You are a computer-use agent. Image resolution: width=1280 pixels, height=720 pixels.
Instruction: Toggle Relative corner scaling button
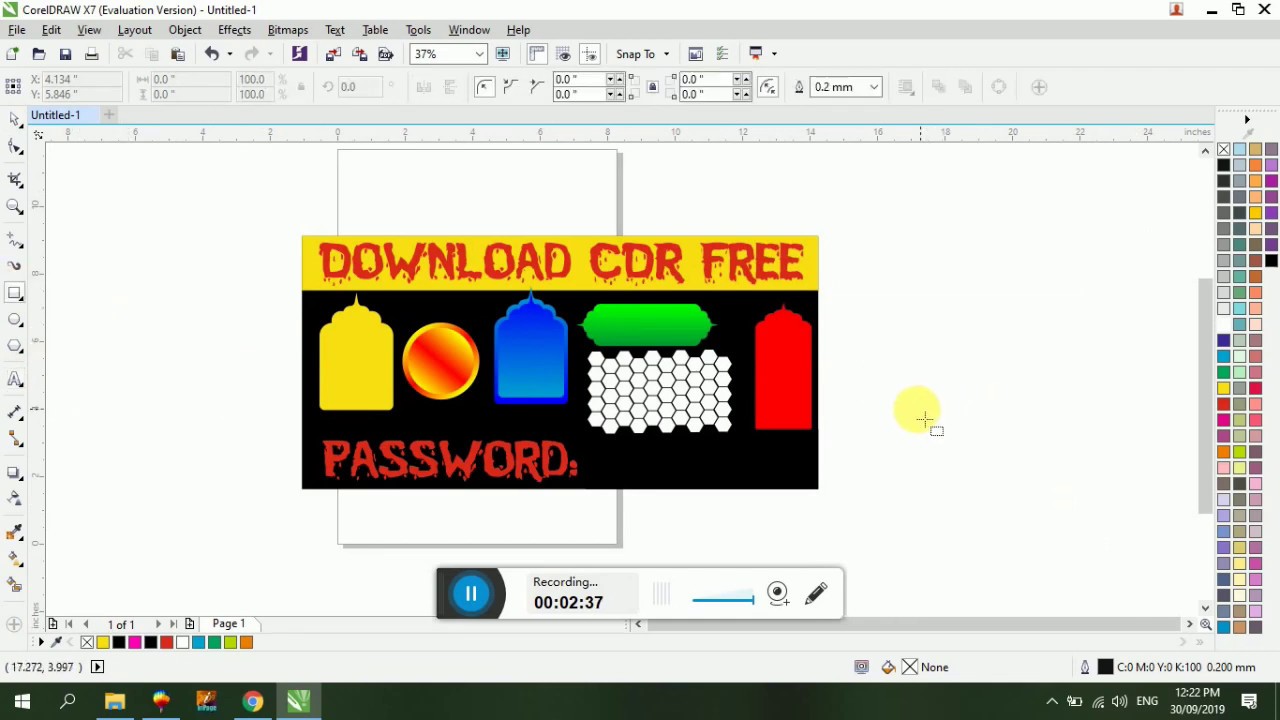(x=768, y=87)
